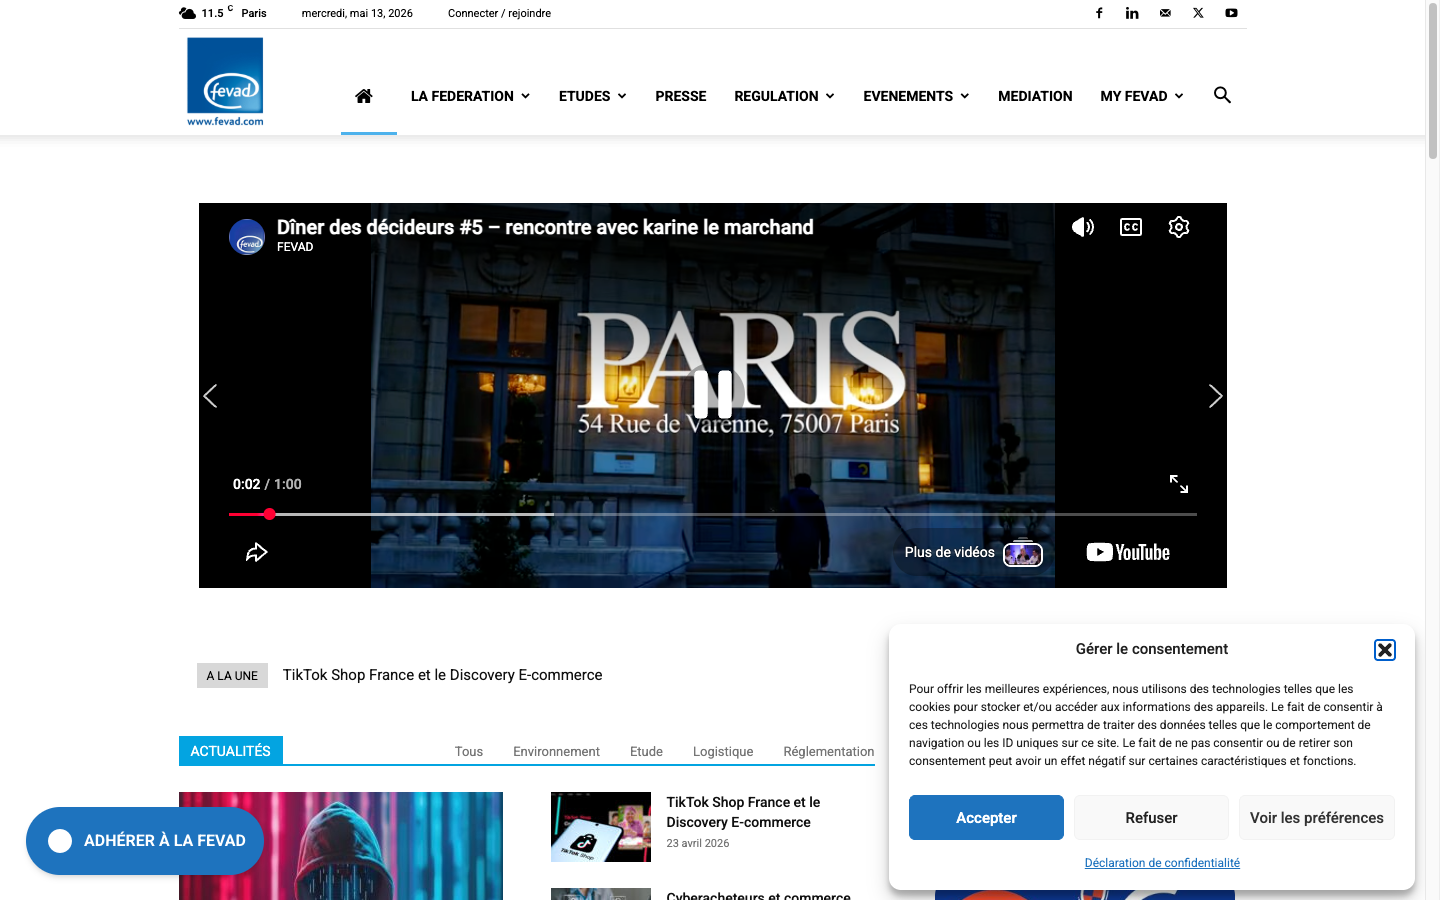
Task: Select the Etude filter tab
Action: point(646,752)
